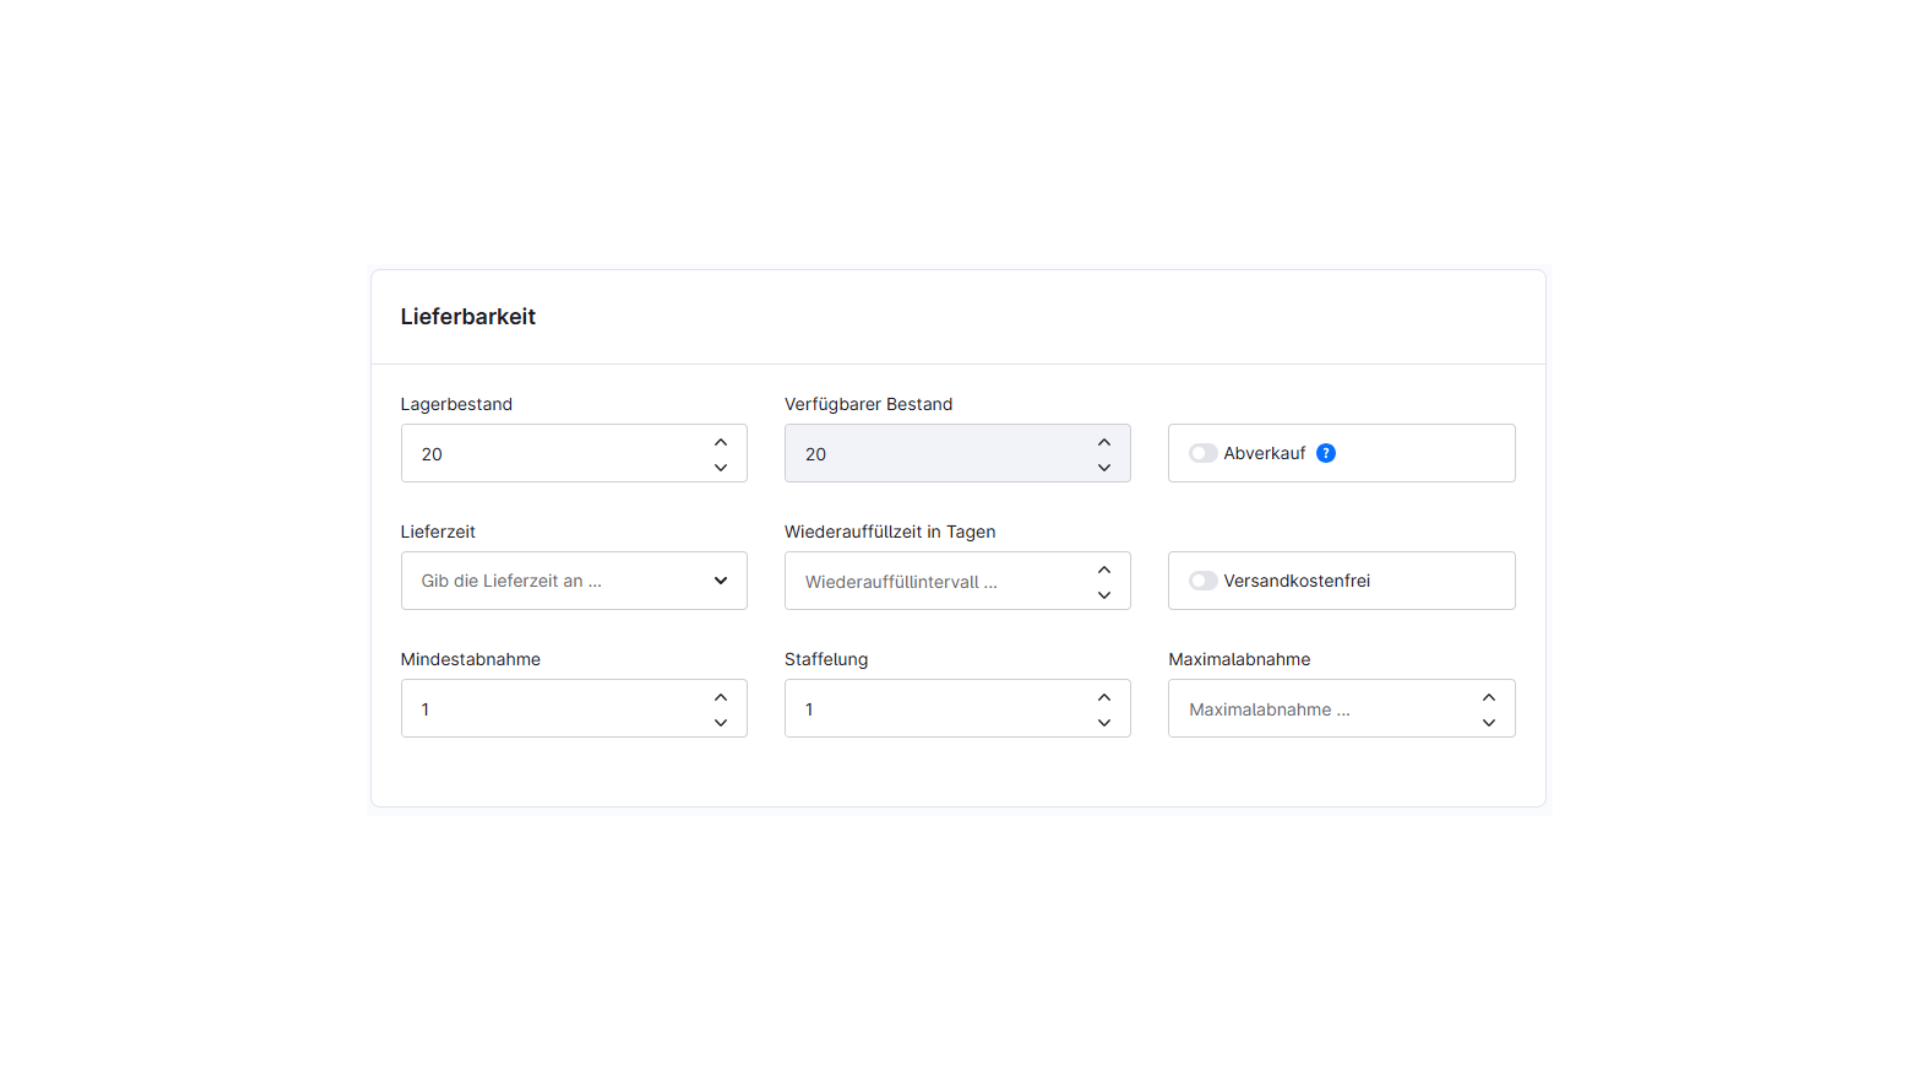Focus the Mindestabnahme input field

point(574,708)
